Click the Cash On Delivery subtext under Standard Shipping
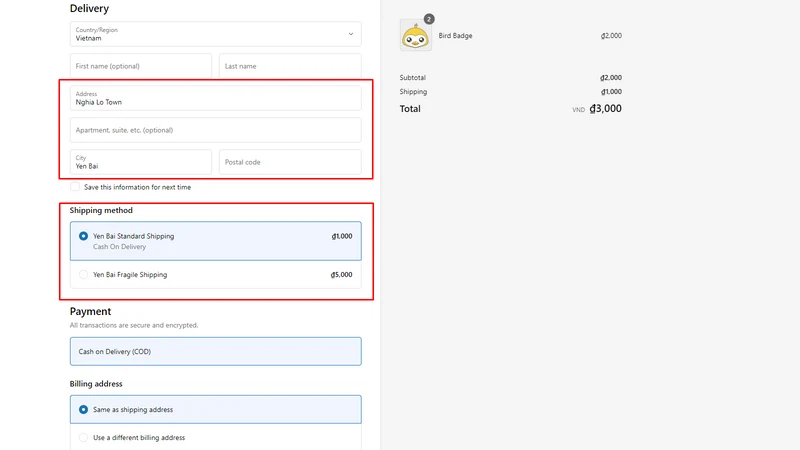The image size is (800, 450). (x=119, y=246)
